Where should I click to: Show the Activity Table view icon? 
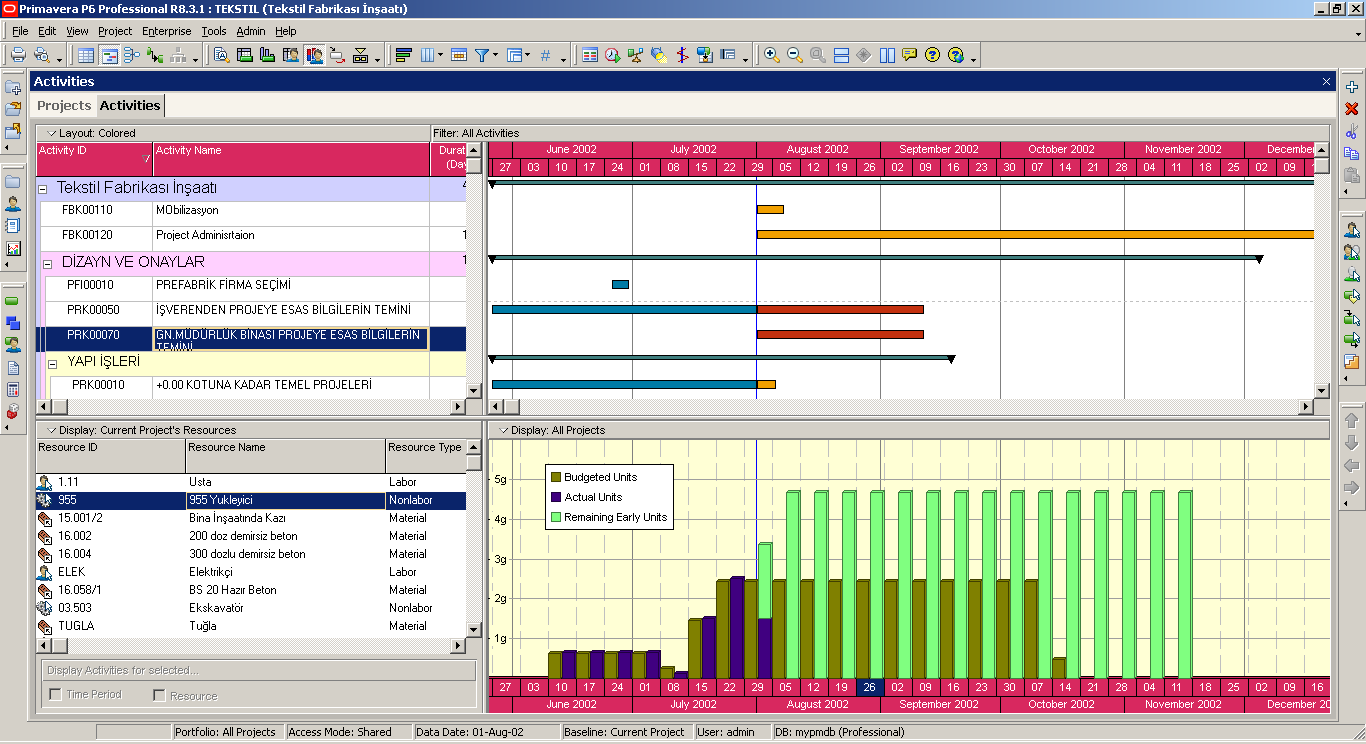(x=86, y=55)
